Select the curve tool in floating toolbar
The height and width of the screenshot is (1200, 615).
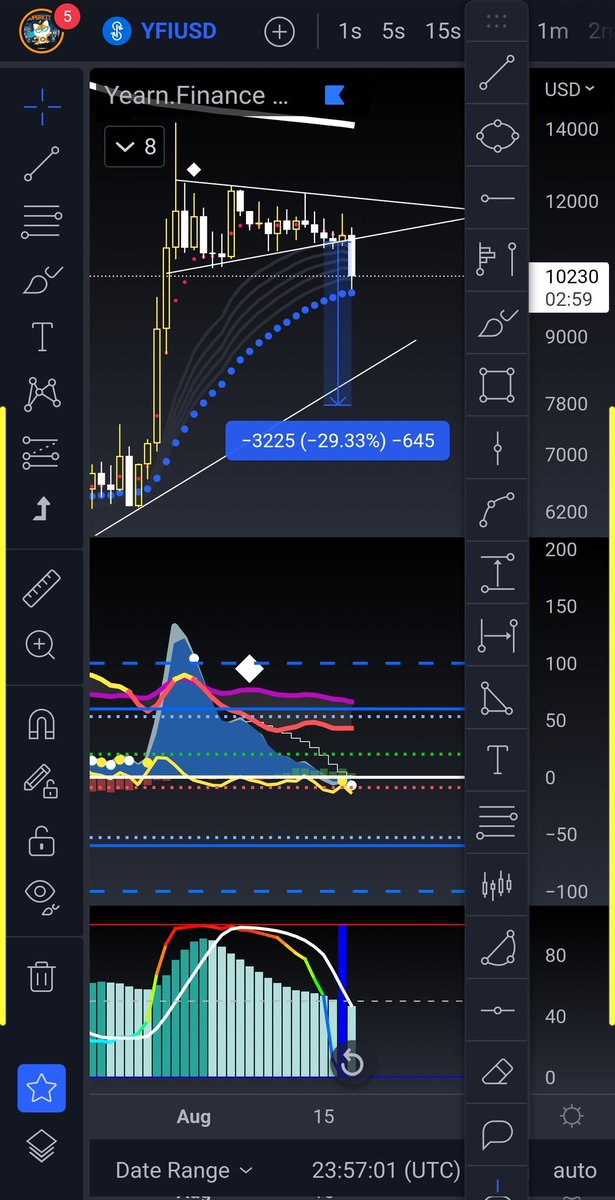[x=497, y=510]
